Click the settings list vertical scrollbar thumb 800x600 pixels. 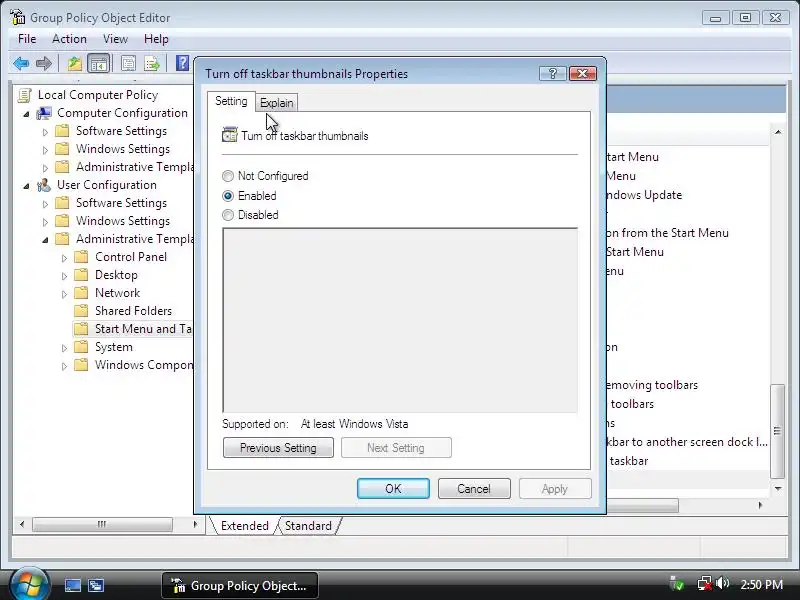pos(778,431)
